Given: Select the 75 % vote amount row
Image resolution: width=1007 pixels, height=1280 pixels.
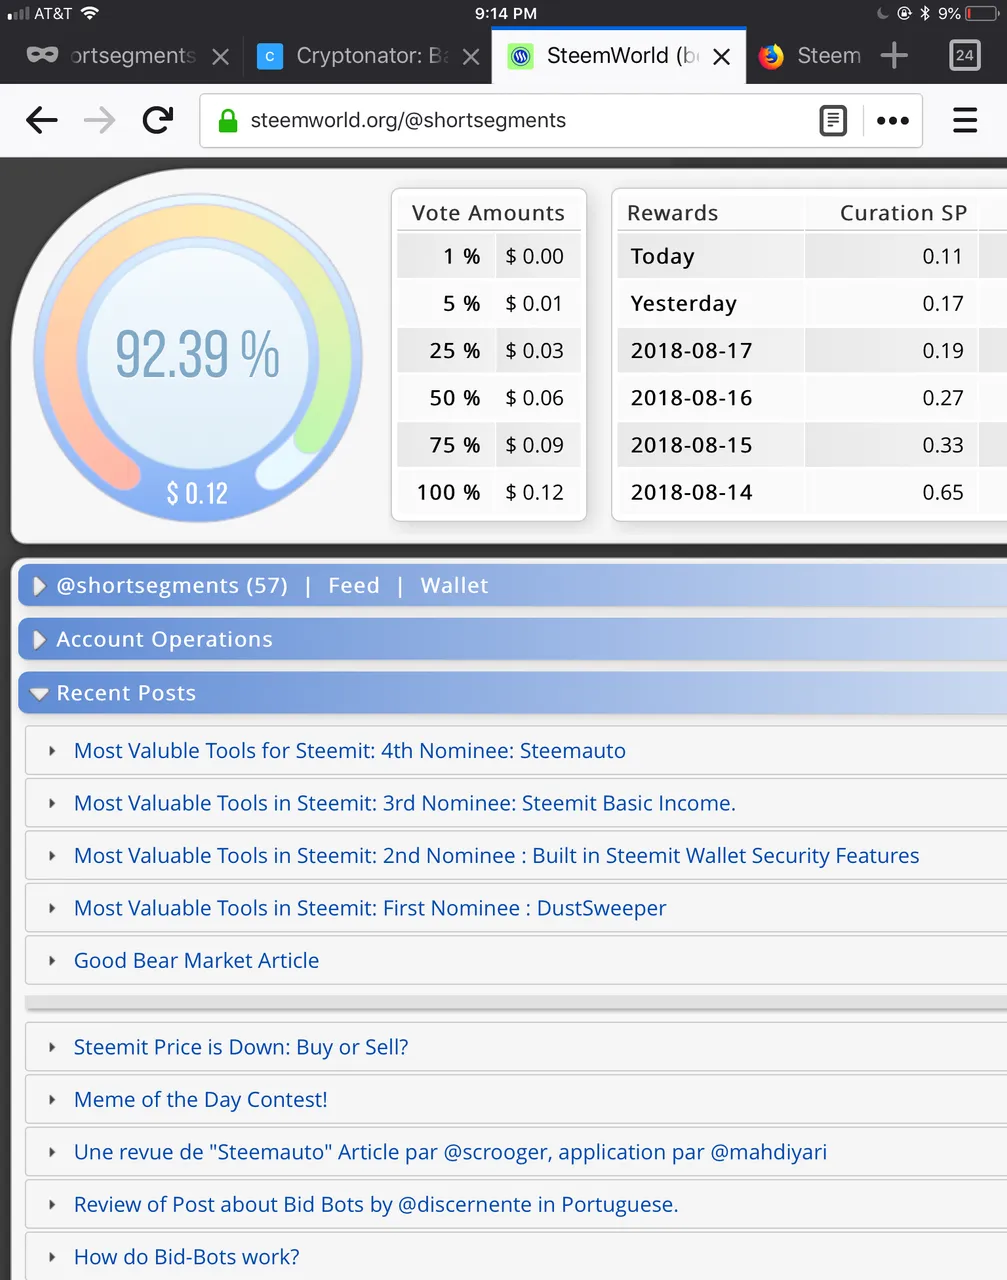Looking at the screenshot, I should [x=489, y=445].
